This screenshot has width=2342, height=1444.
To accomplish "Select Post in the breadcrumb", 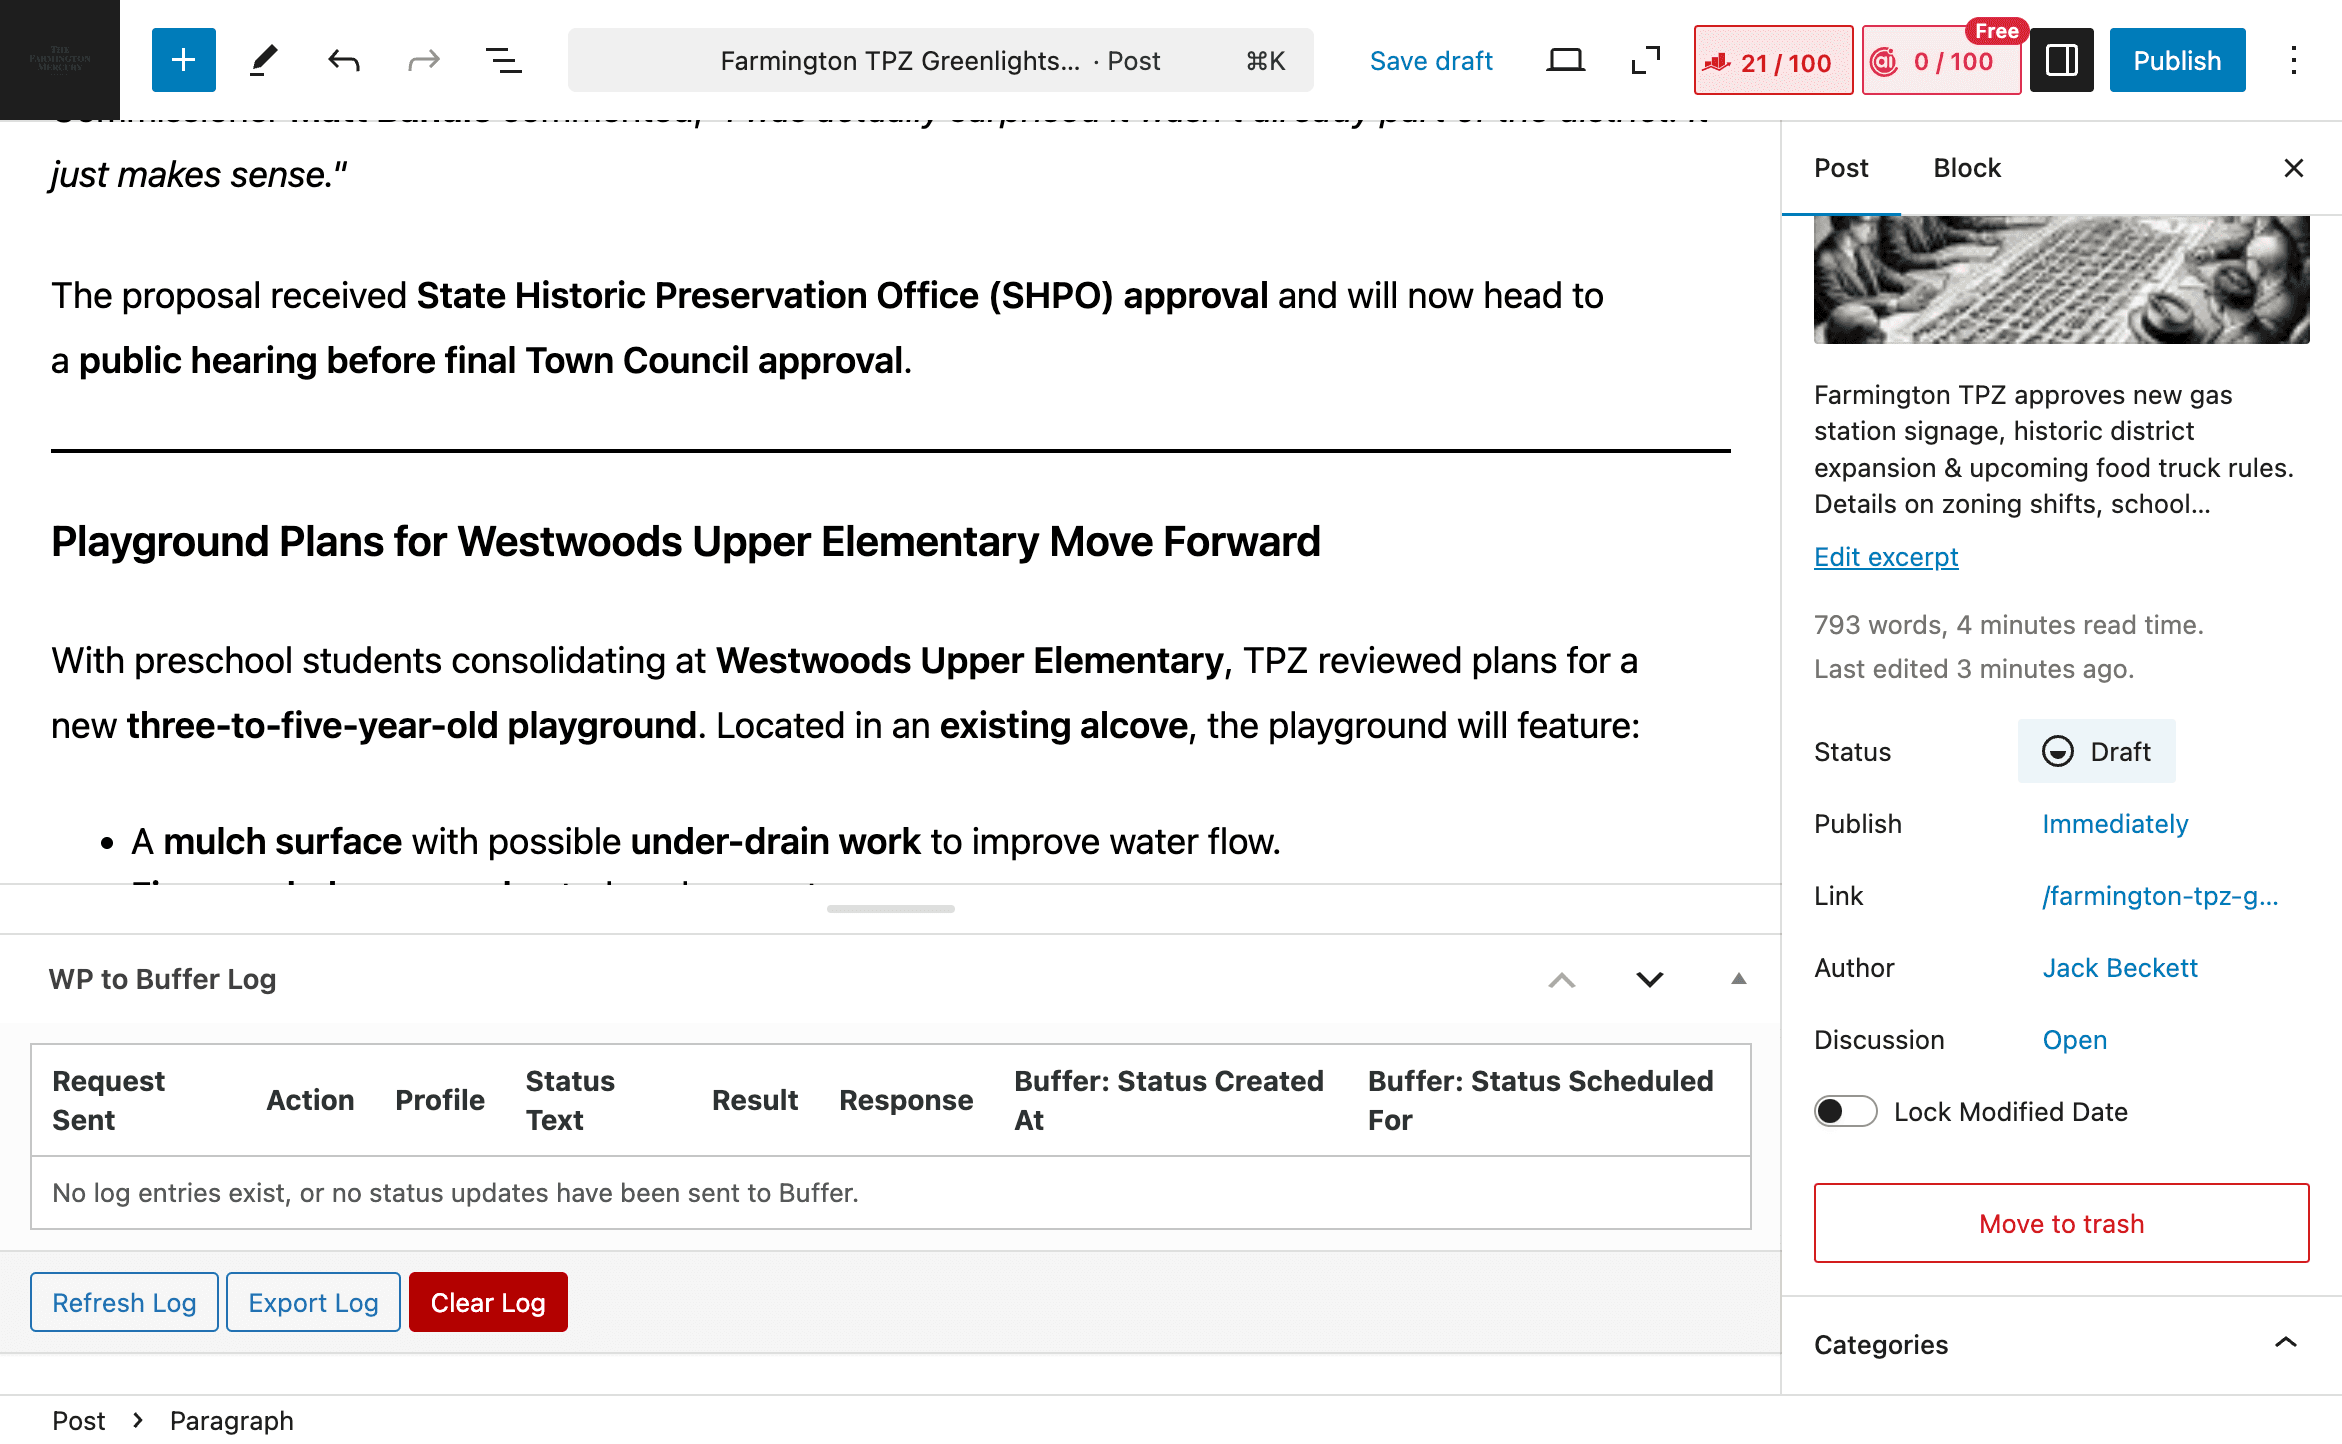I will point(78,1420).
